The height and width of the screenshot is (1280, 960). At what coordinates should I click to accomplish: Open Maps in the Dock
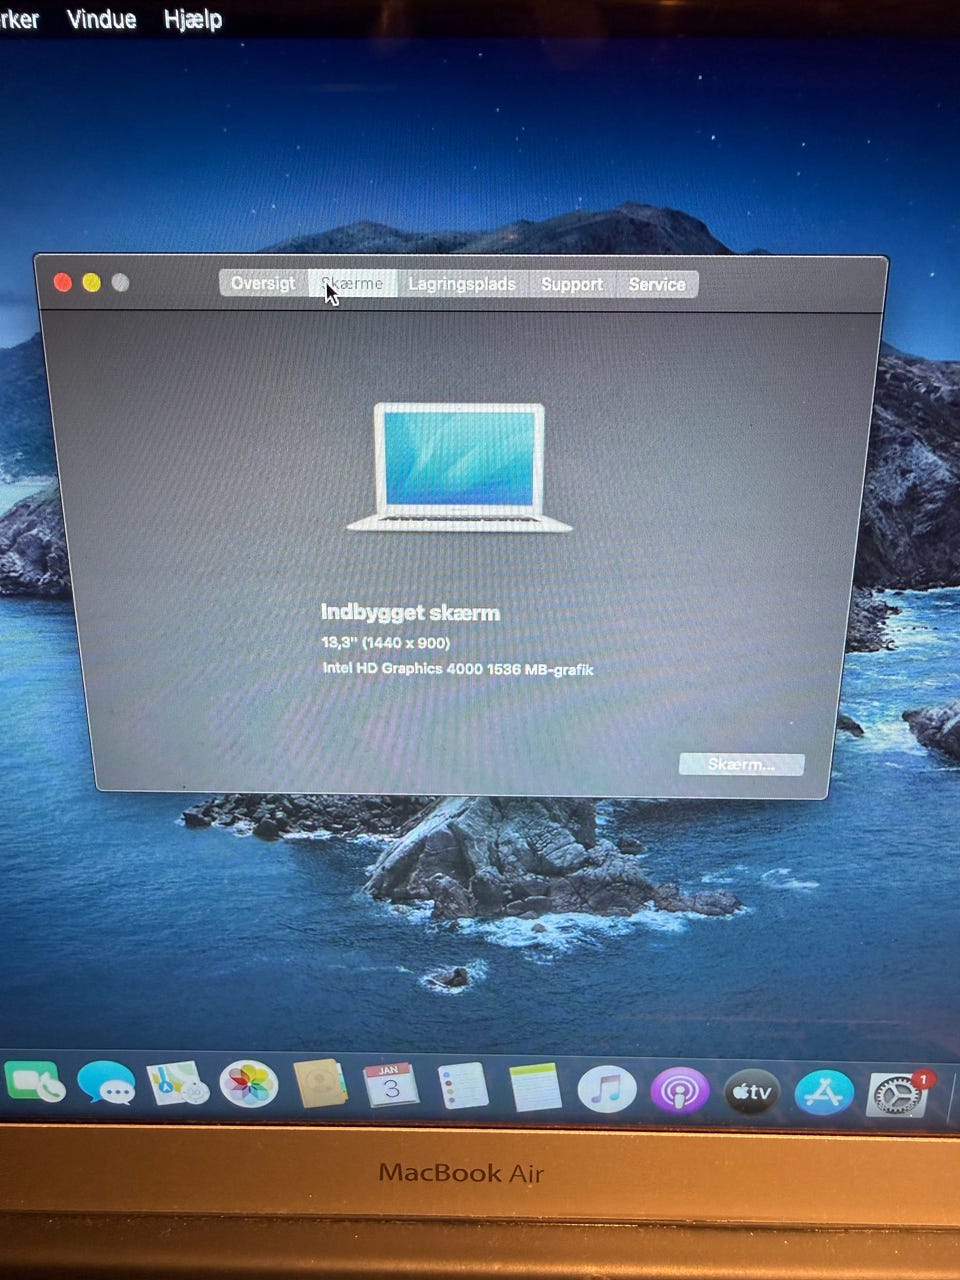coord(178,1085)
